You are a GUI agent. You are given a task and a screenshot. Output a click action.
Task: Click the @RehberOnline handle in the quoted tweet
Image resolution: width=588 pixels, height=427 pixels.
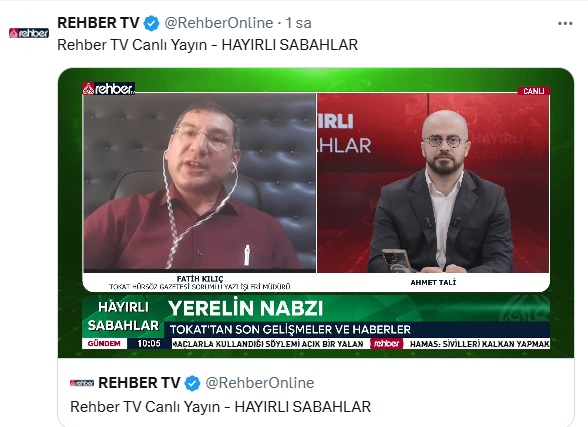260,383
